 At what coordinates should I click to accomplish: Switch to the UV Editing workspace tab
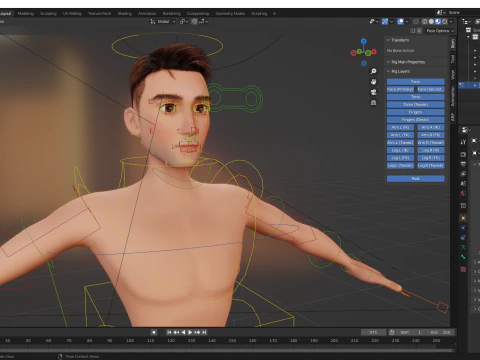click(x=72, y=14)
